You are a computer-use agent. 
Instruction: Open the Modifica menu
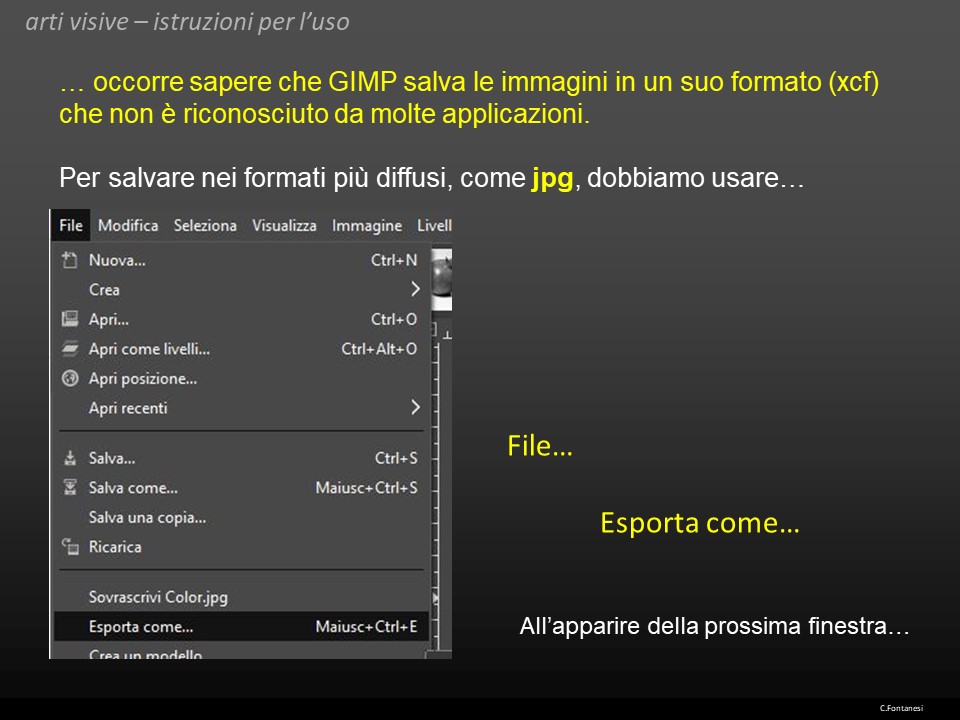(128, 225)
